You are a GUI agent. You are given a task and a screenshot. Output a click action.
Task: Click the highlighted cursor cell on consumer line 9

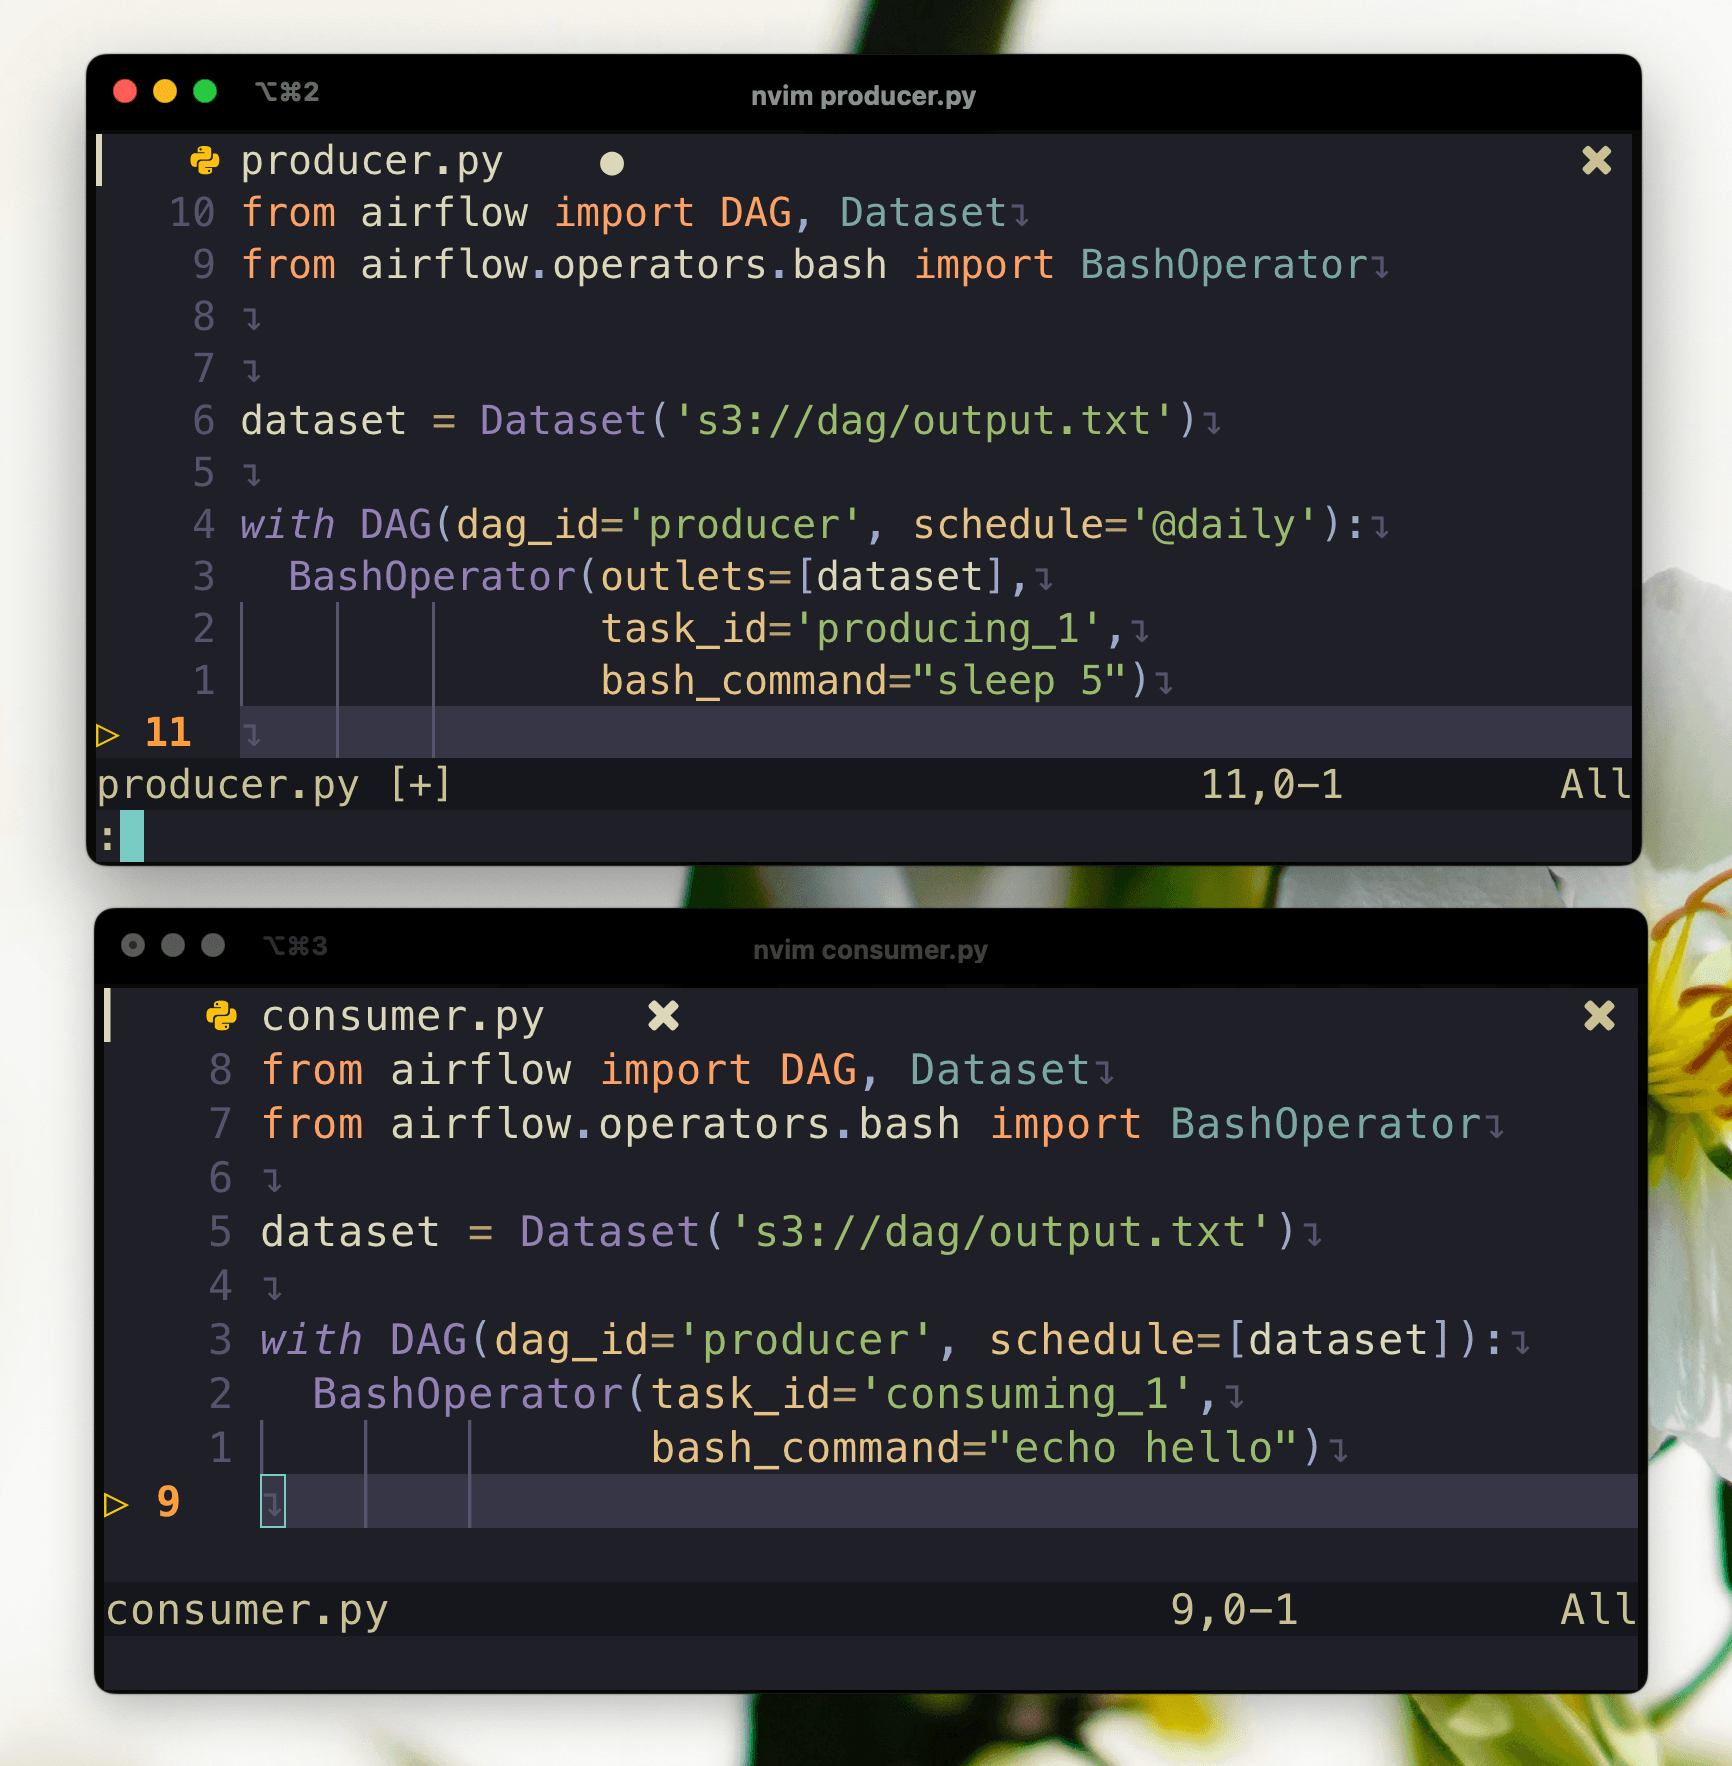273,1501
